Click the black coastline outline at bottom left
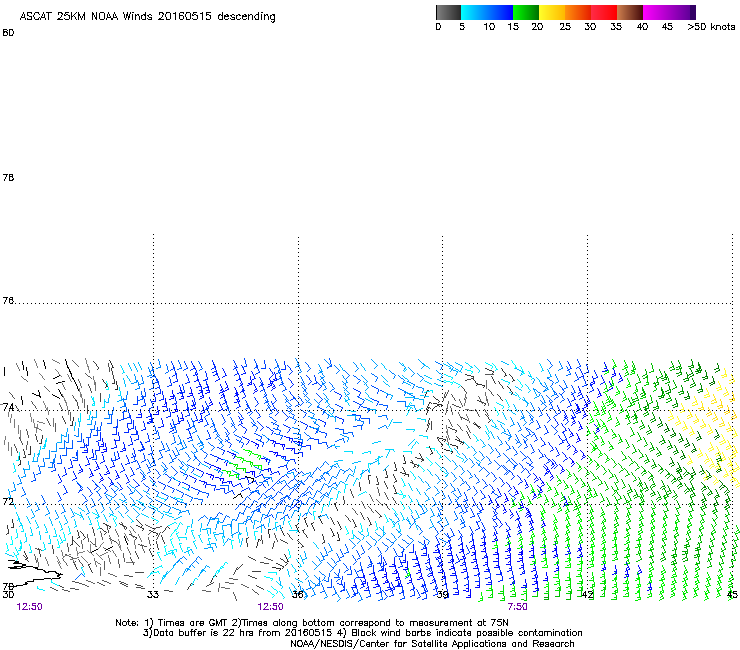Viewport: 740px width, 650px height. click(34, 573)
